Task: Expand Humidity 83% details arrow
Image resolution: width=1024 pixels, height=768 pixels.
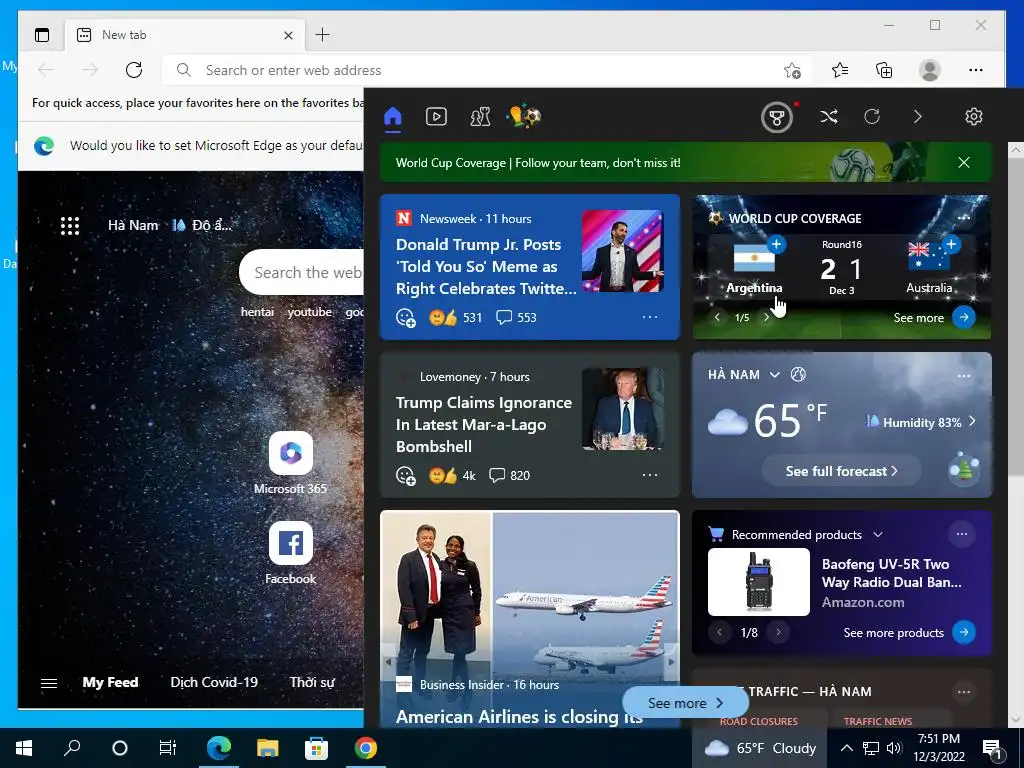Action: (972, 422)
